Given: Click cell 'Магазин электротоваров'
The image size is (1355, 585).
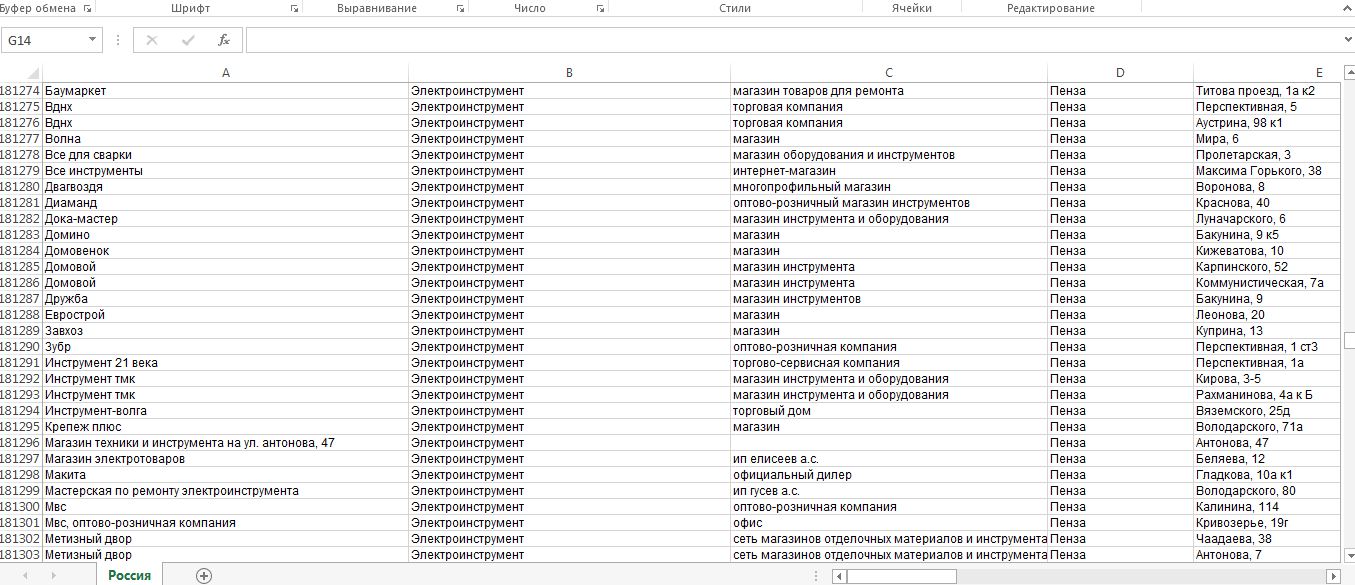Looking at the screenshot, I should [x=225, y=459].
